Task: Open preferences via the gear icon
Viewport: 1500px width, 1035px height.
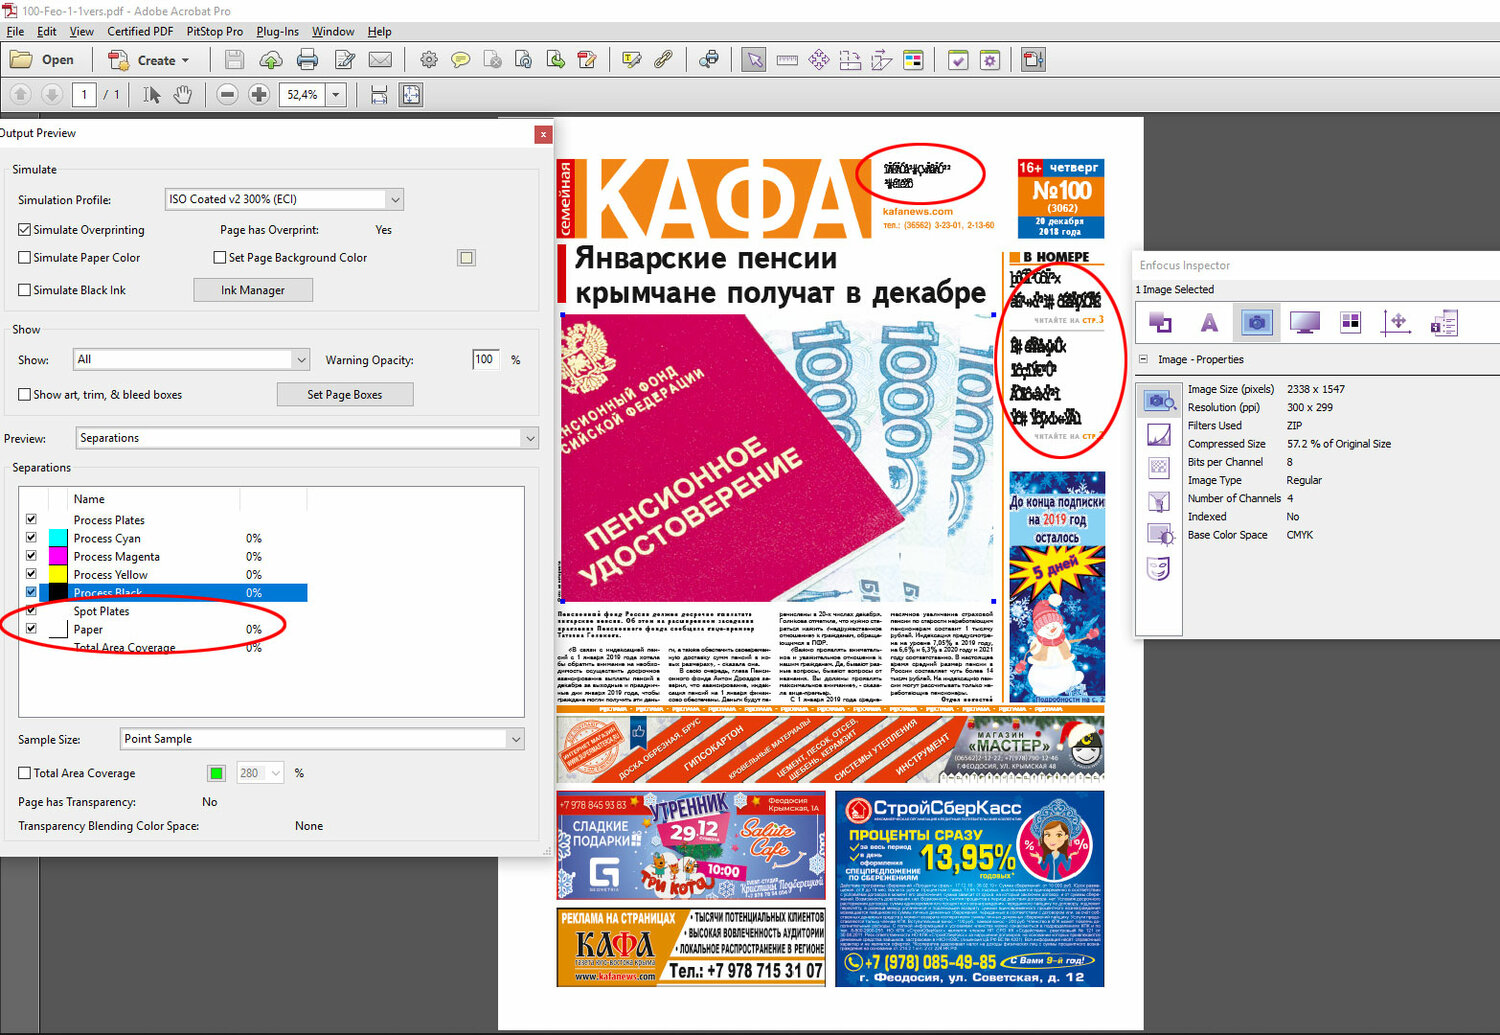Action: [x=429, y=60]
